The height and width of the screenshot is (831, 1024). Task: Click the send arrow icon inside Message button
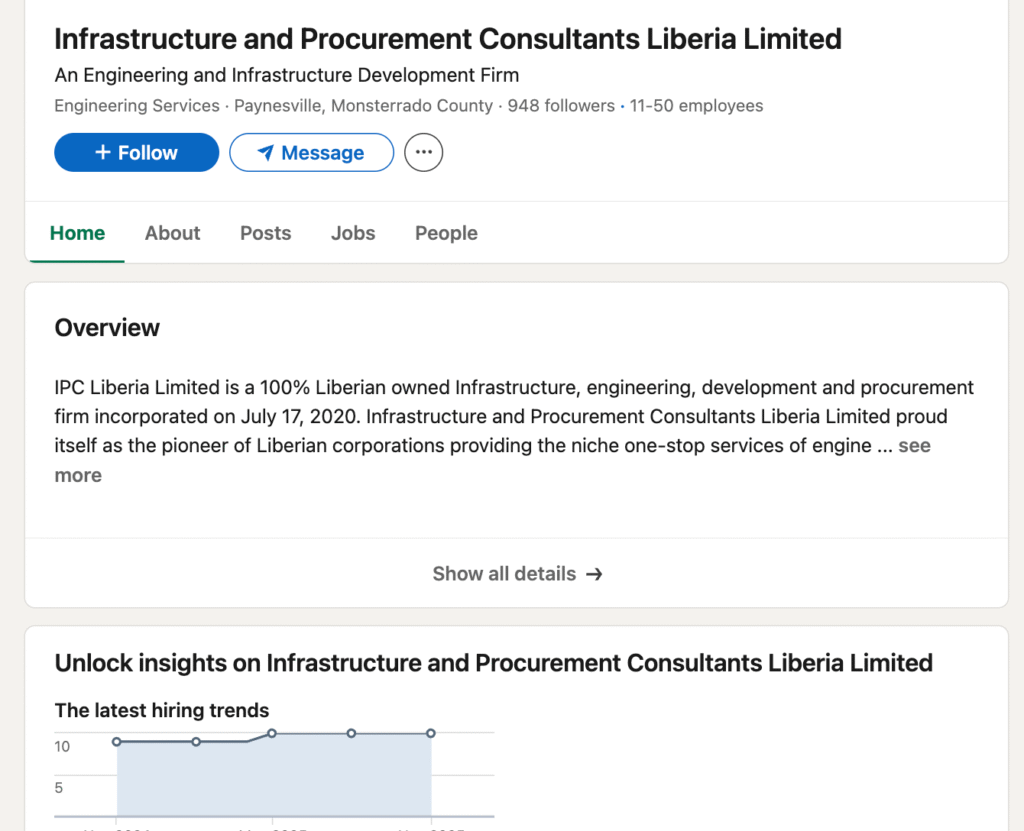(x=265, y=152)
